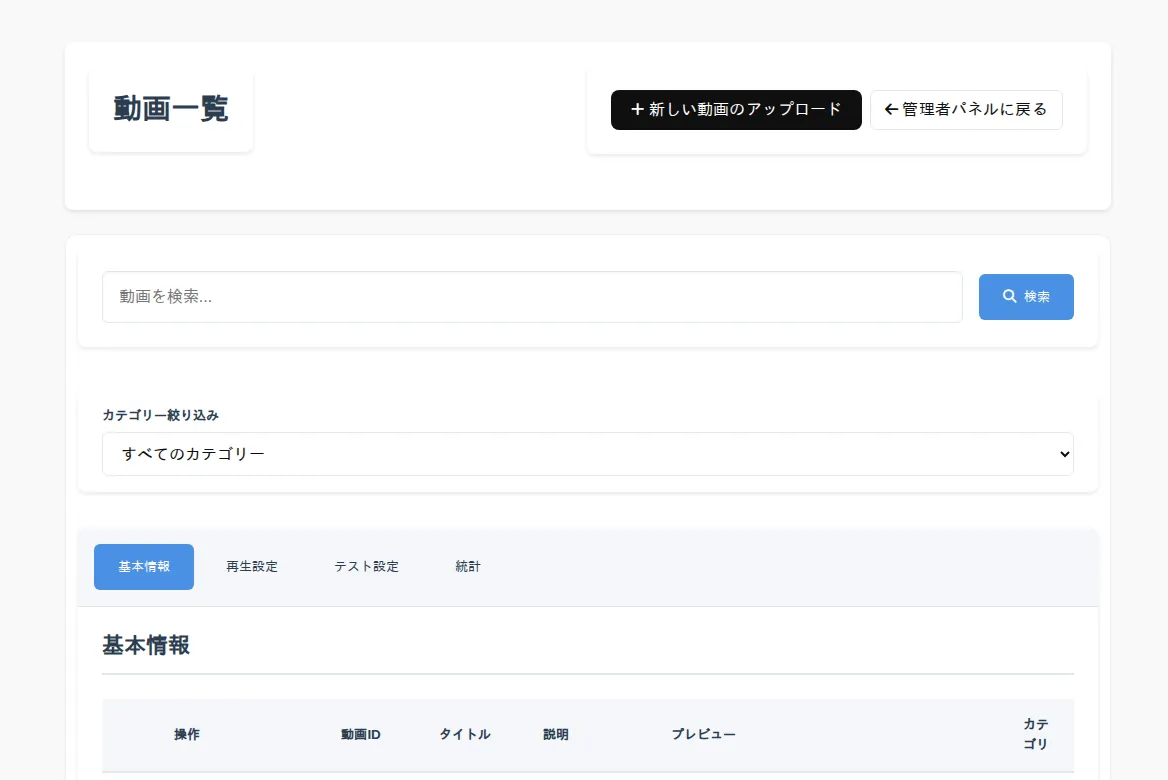Click the 動画一覧 page title
The width and height of the screenshot is (1168, 780).
[x=171, y=109]
